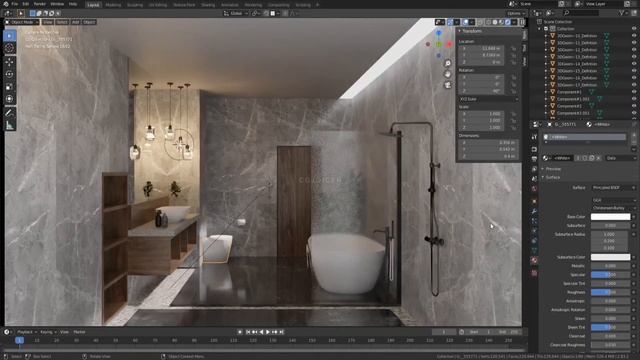Open the Object Data properties tab icon

click(x=534, y=250)
